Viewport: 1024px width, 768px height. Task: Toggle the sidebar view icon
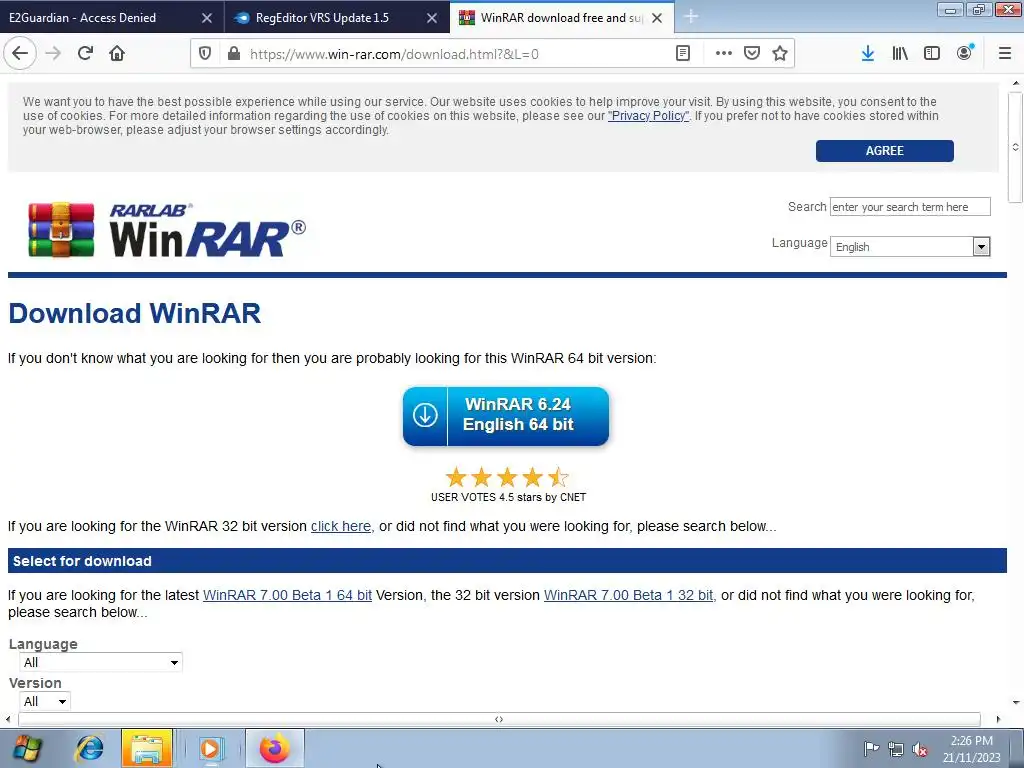[932, 54]
